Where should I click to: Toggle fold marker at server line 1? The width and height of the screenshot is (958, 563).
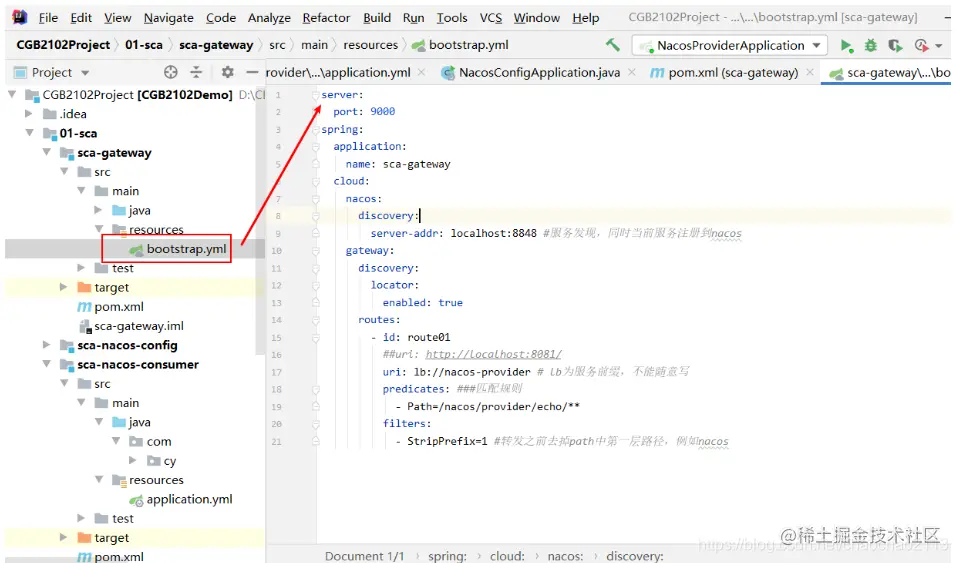316,95
